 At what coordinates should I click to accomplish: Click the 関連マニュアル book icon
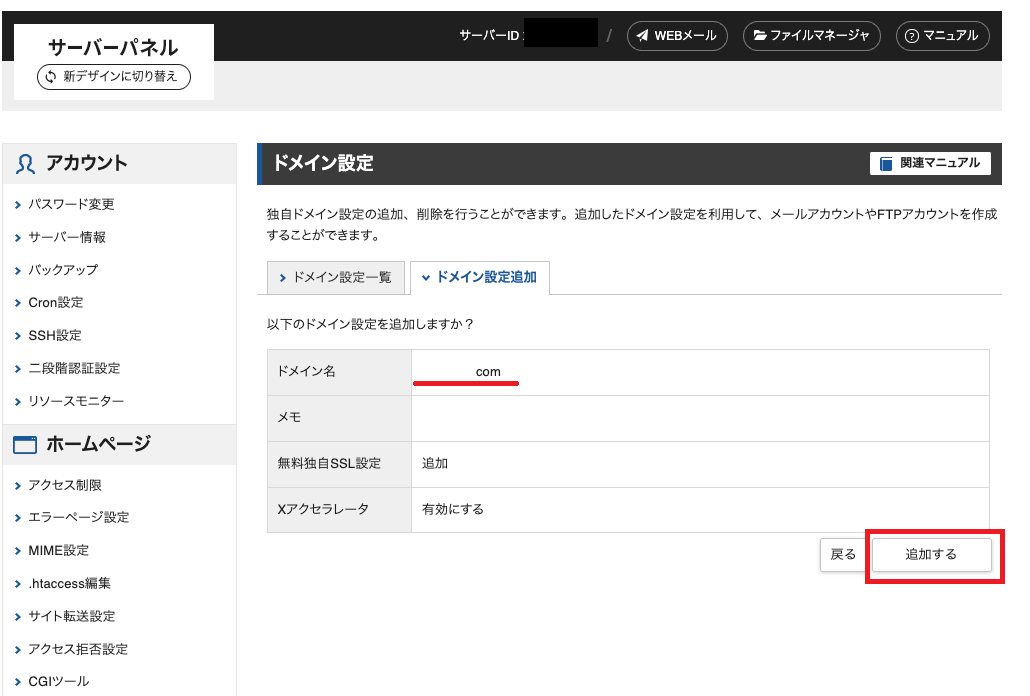[x=886, y=163]
